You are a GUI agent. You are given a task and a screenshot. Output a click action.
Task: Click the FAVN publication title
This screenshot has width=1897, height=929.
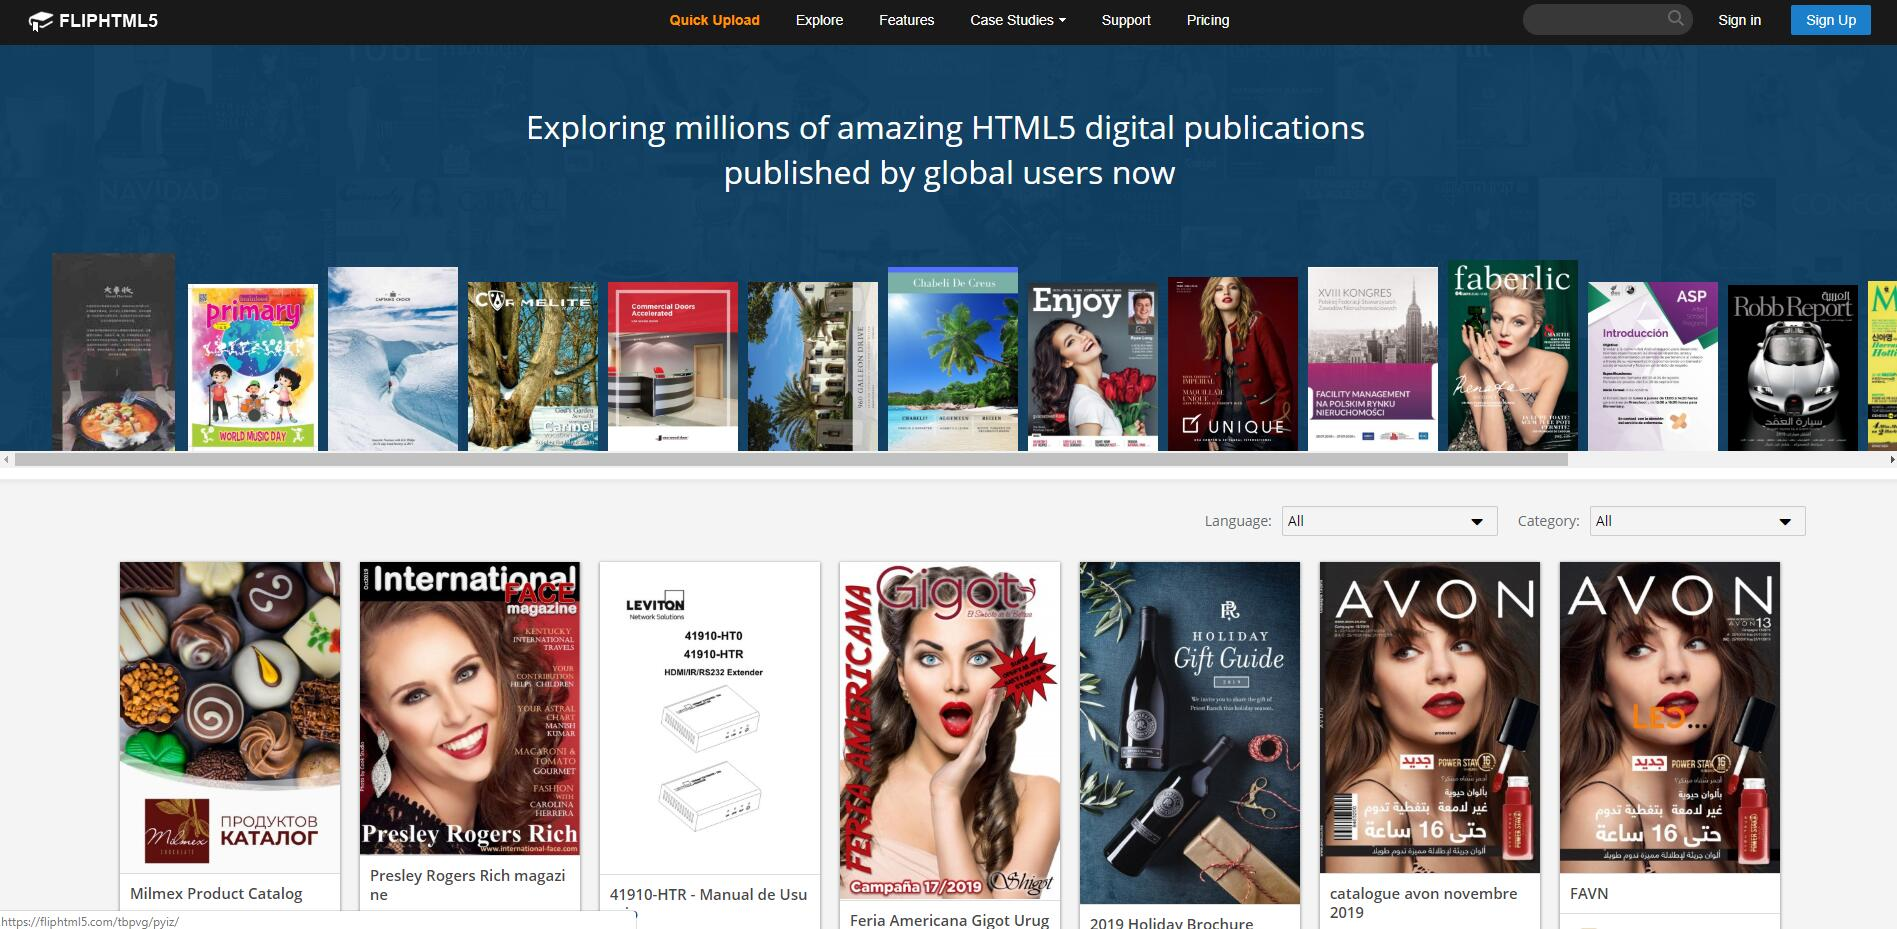click(1589, 893)
